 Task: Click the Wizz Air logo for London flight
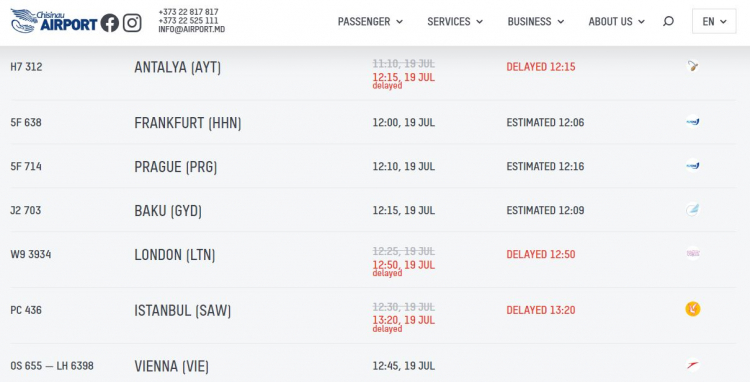(693, 253)
